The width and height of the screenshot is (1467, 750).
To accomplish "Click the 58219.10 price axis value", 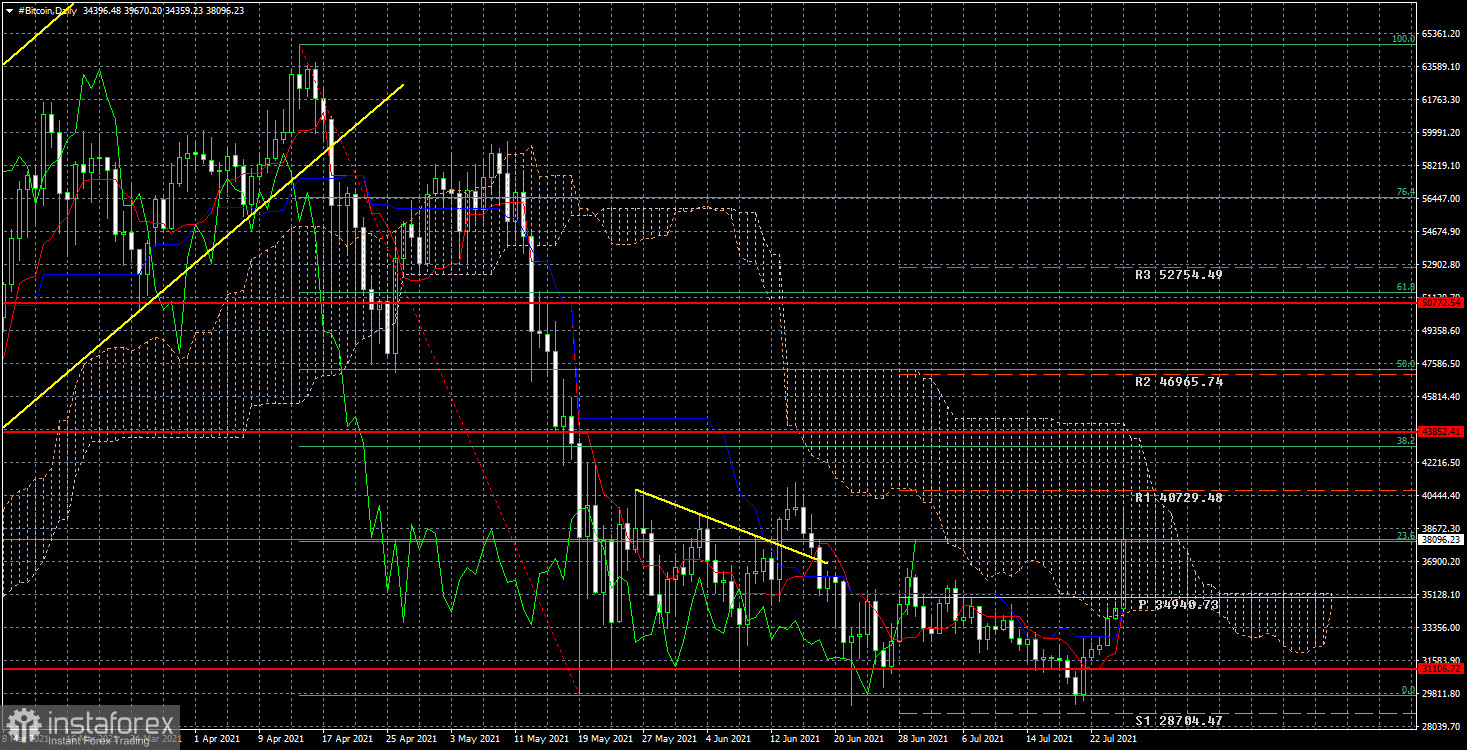I will click(1442, 165).
